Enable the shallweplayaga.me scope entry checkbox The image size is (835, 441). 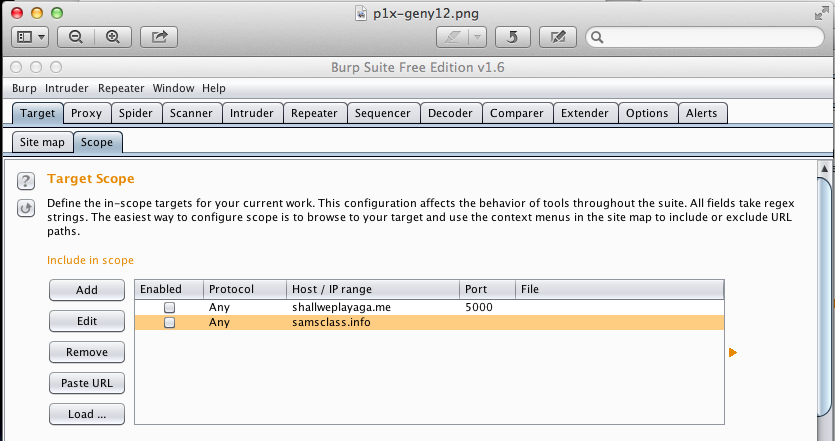[x=170, y=307]
